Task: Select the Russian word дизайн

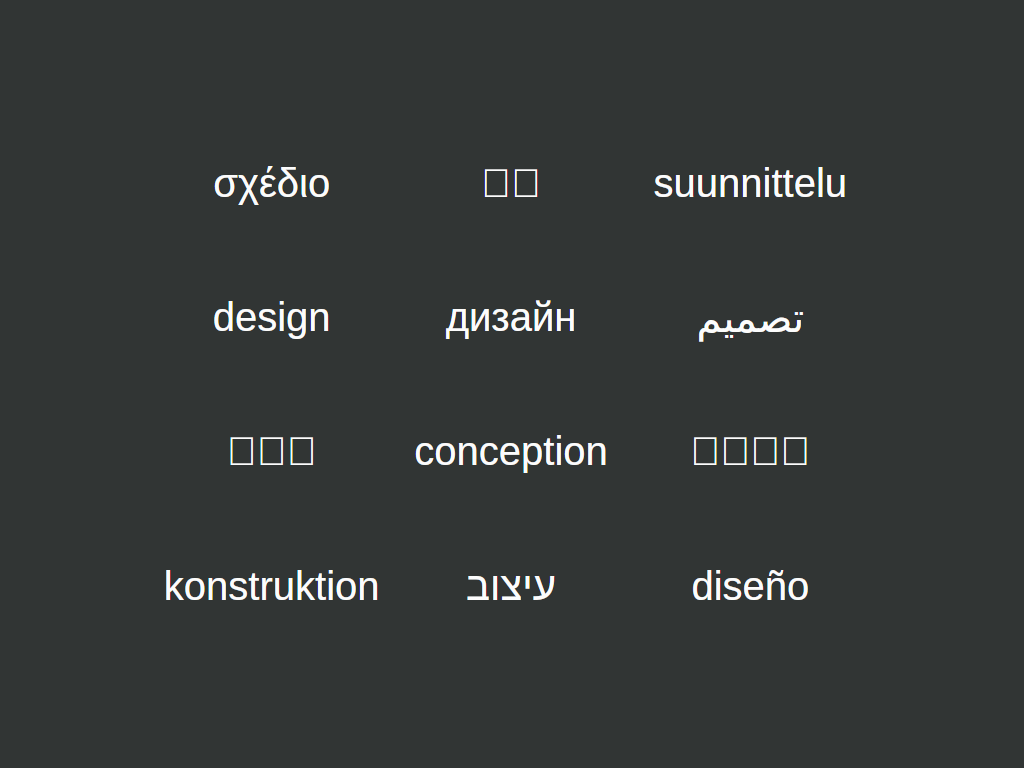Action: pyautogui.click(x=510, y=318)
